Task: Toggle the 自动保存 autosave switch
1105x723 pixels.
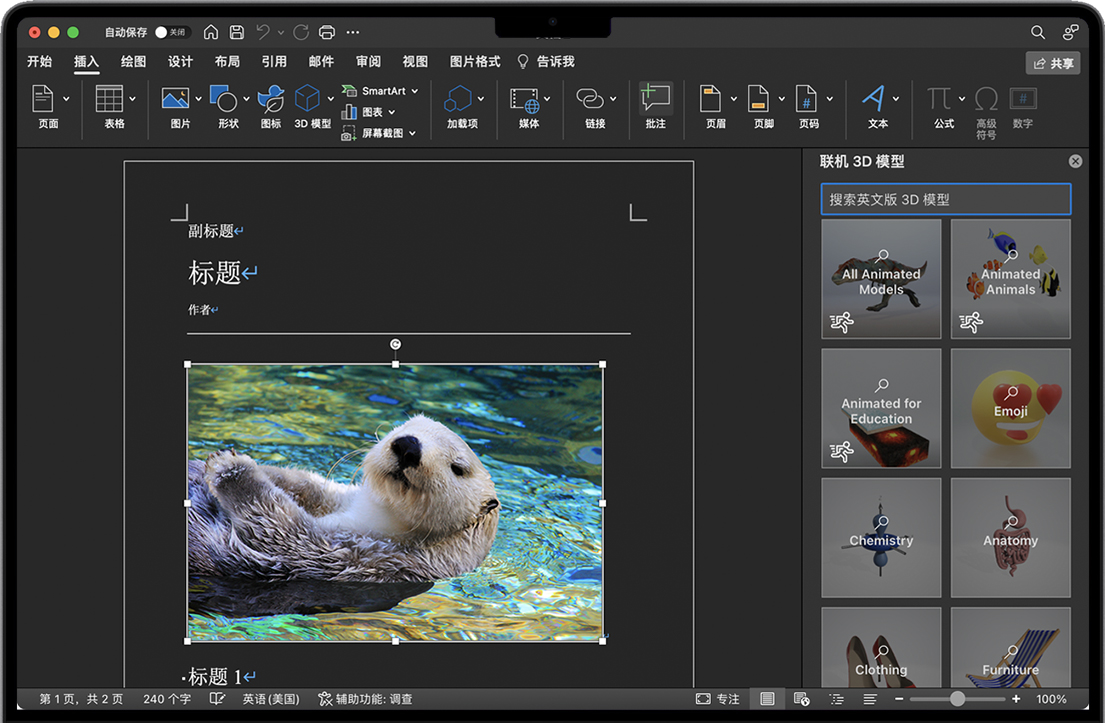Action: [172, 32]
